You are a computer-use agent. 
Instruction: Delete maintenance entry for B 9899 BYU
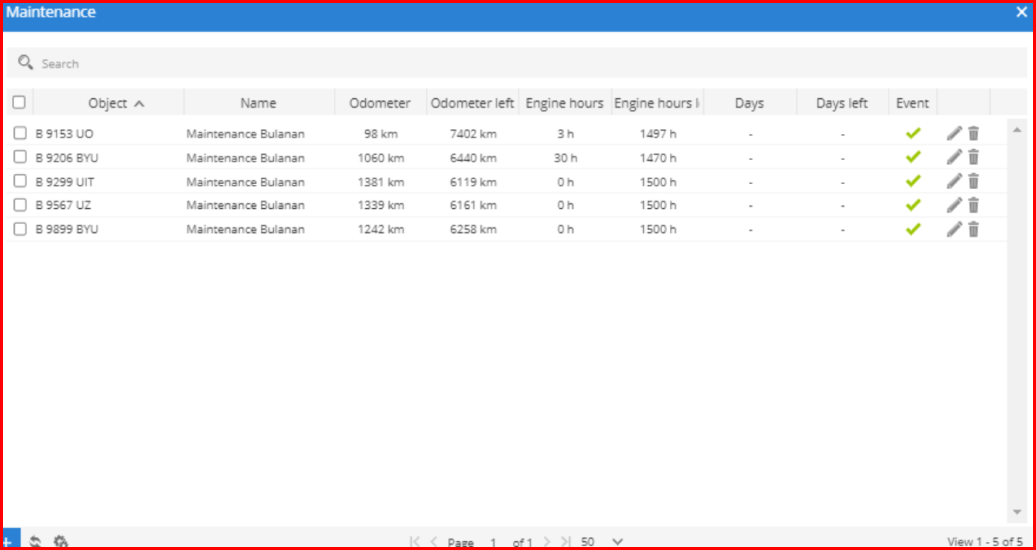tap(973, 229)
